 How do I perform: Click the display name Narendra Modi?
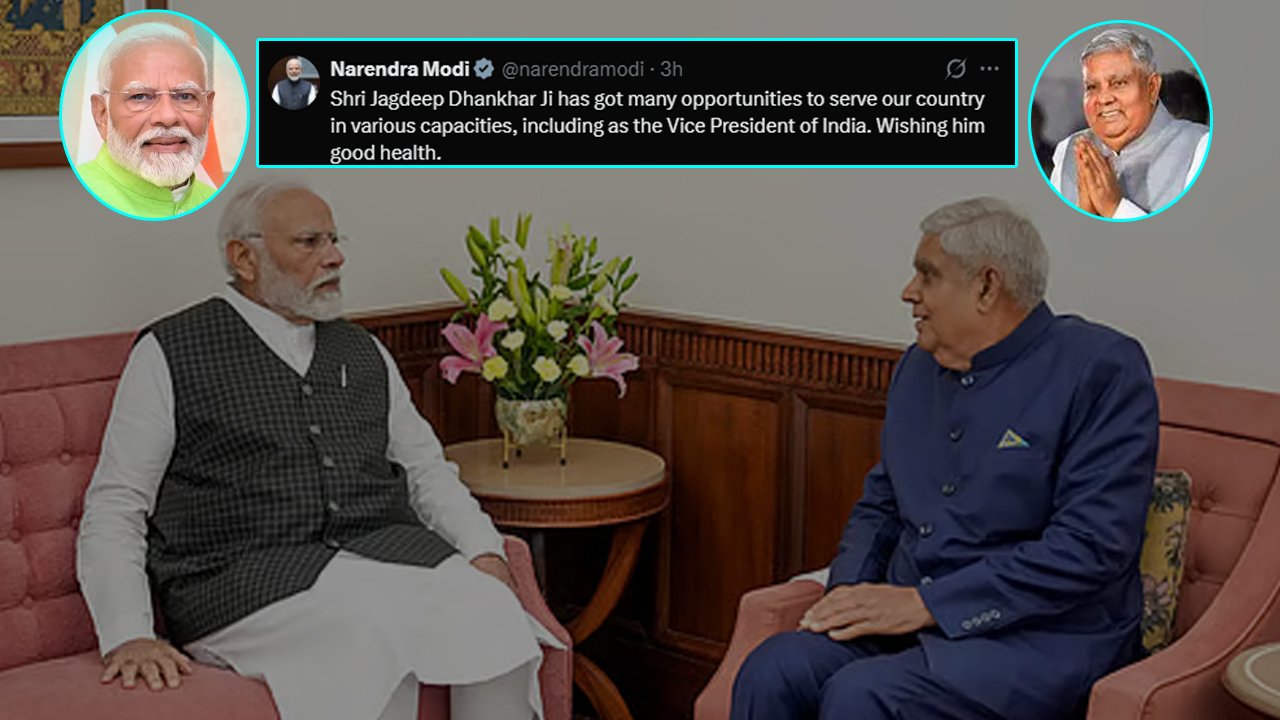pyautogui.click(x=400, y=69)
